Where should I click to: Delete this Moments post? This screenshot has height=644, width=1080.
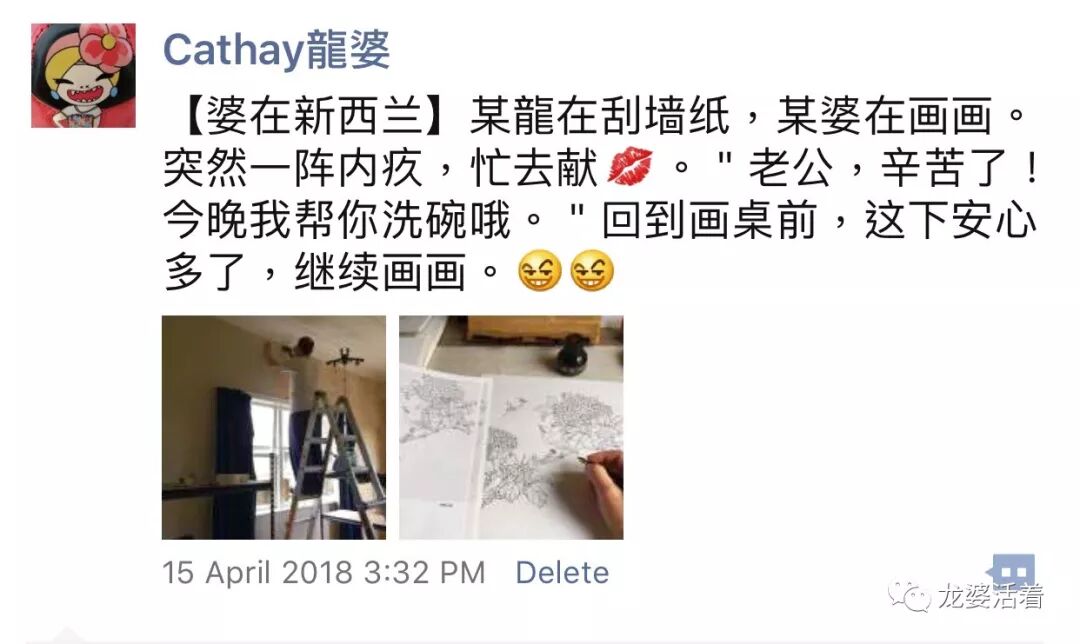pyautogui.click(x=562, y=573)
